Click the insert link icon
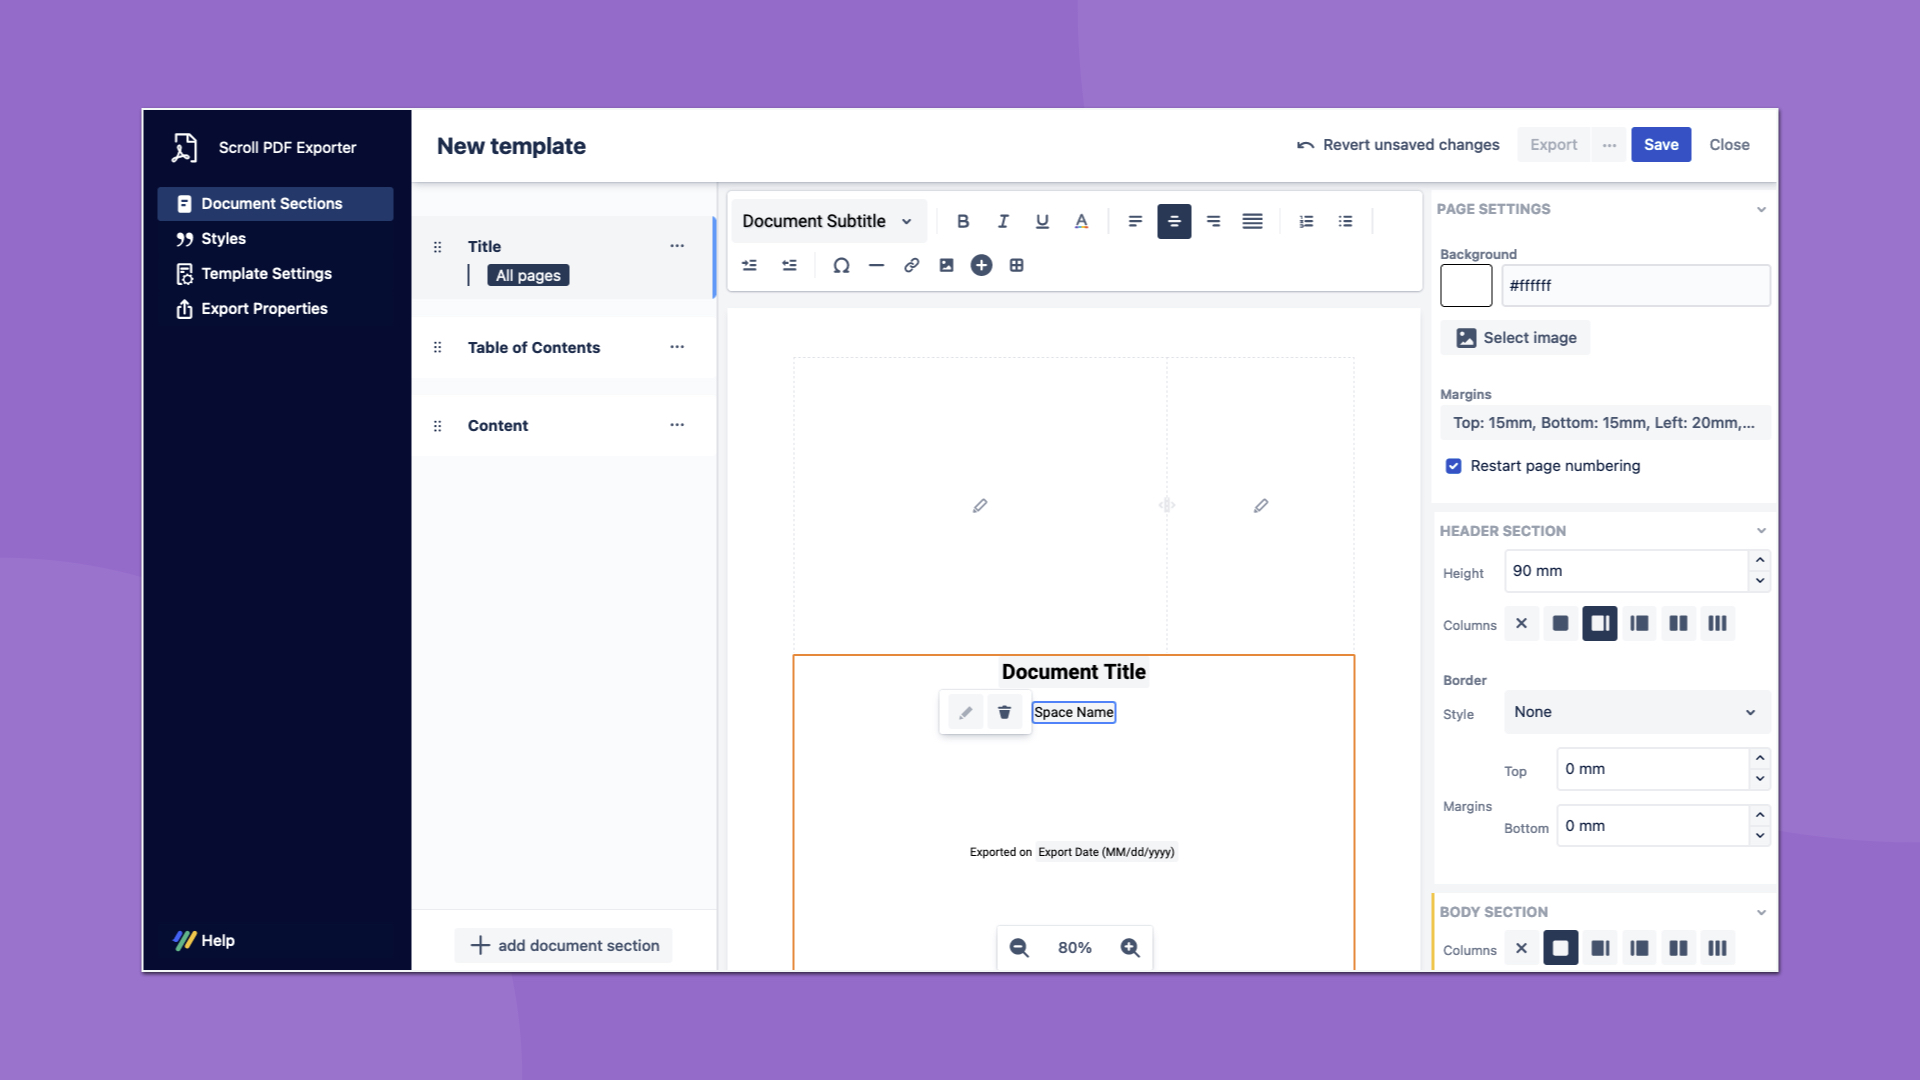This screenshot has height=1080, width=1920. click(911, 265)
